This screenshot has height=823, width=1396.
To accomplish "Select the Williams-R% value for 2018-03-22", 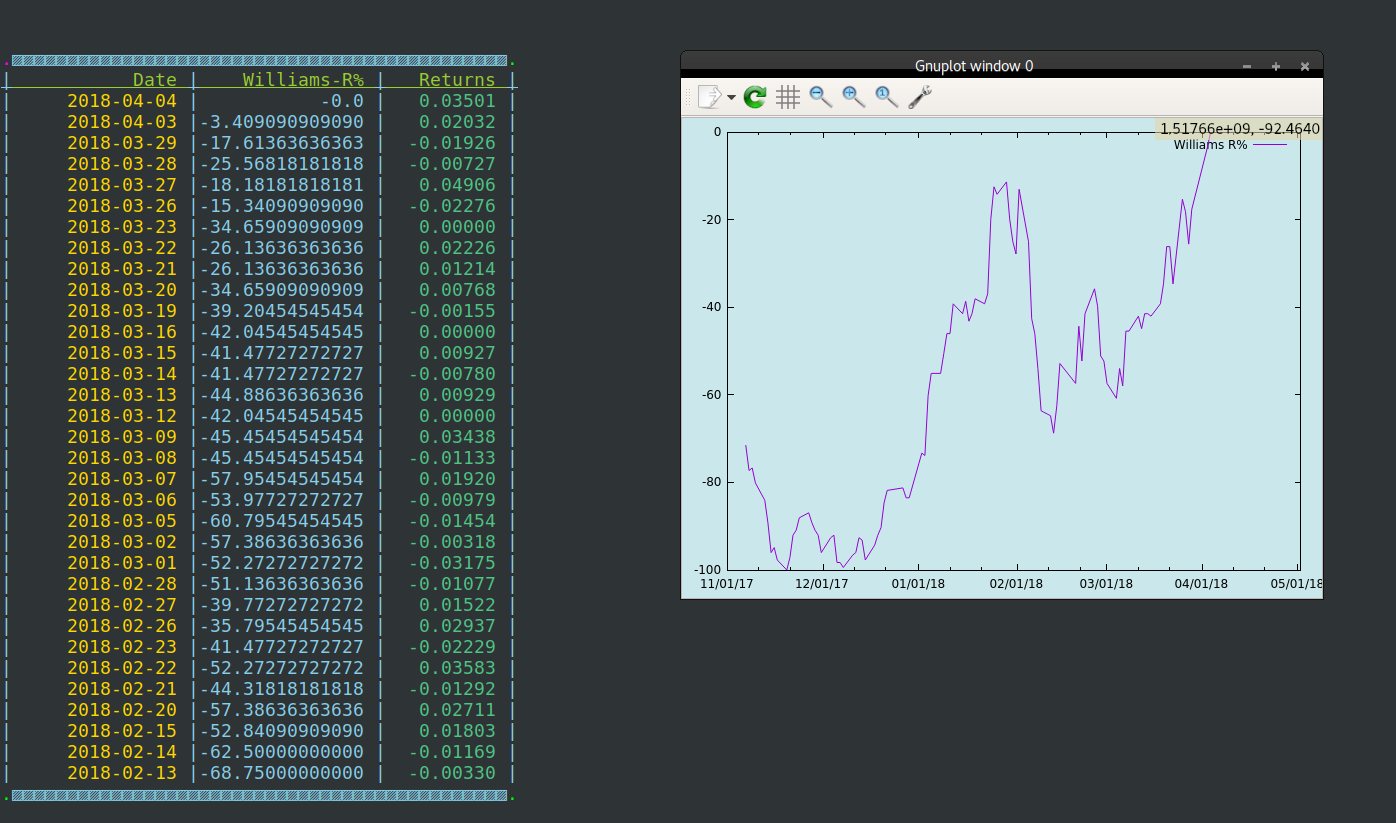I will click(282, 248).
